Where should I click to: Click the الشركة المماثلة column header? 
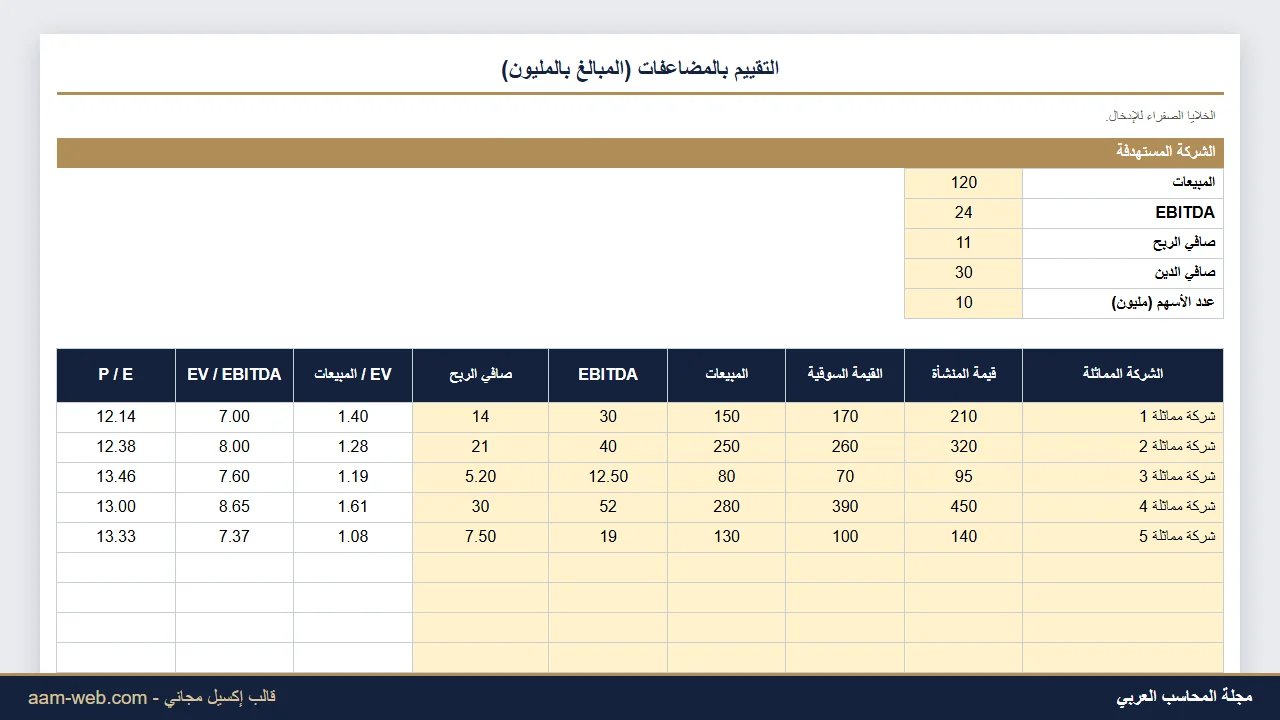point(1123,375)
